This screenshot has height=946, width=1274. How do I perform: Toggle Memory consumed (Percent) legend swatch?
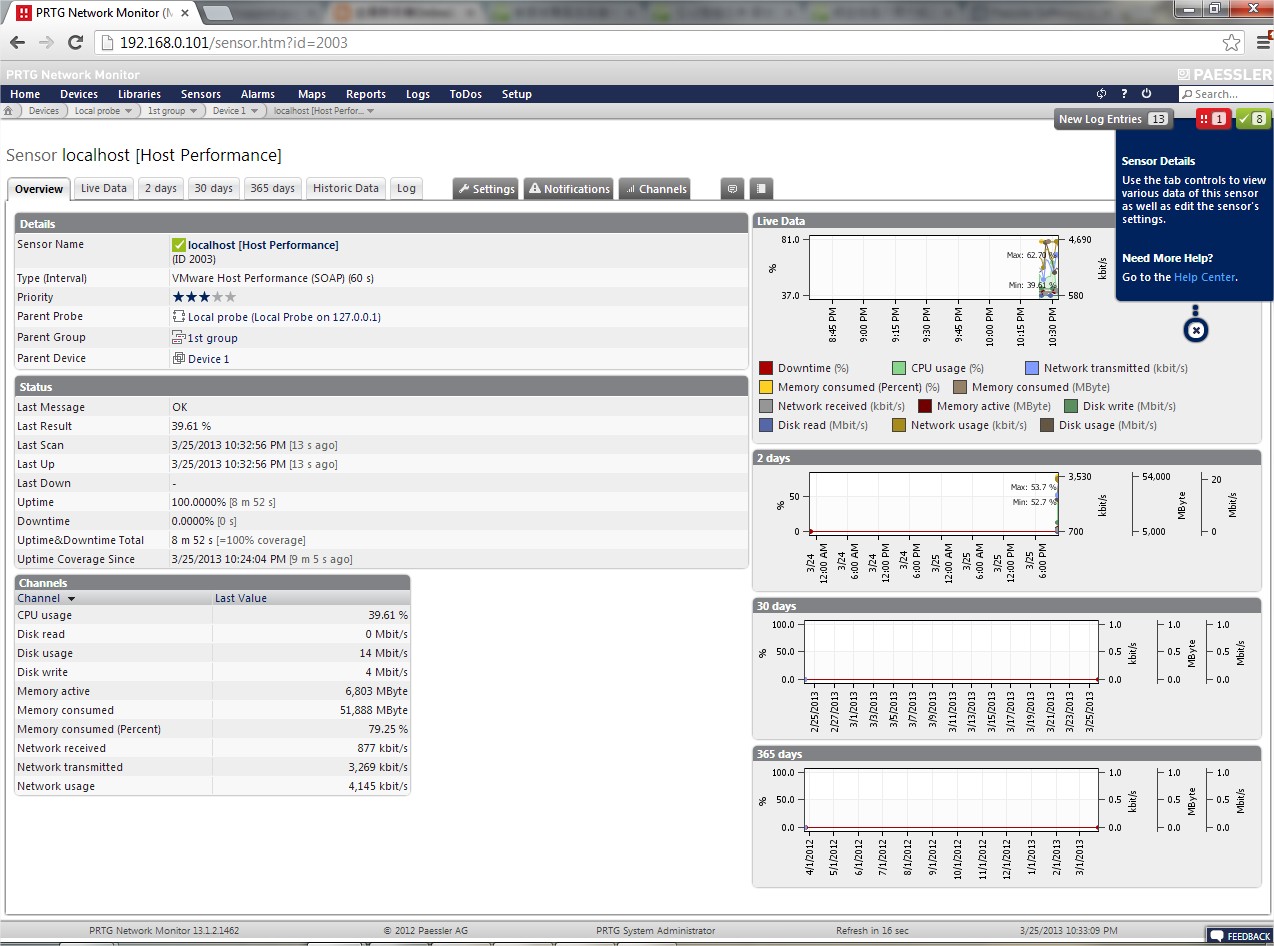pos(766,387)
